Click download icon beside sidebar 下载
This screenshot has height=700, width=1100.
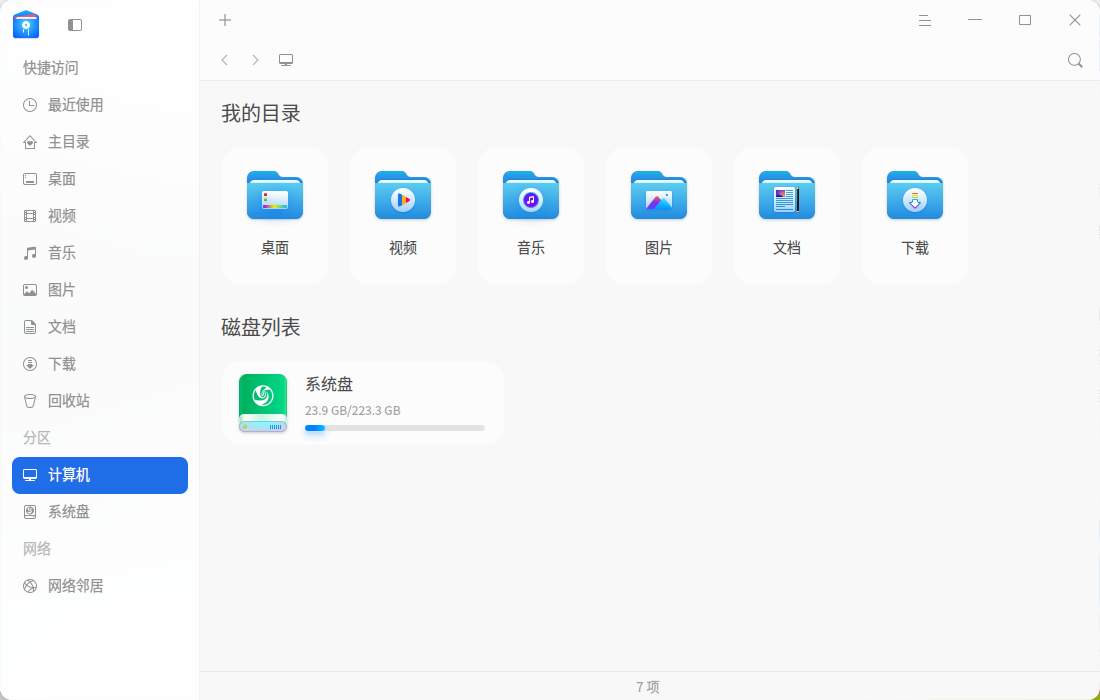click(30, 364)
